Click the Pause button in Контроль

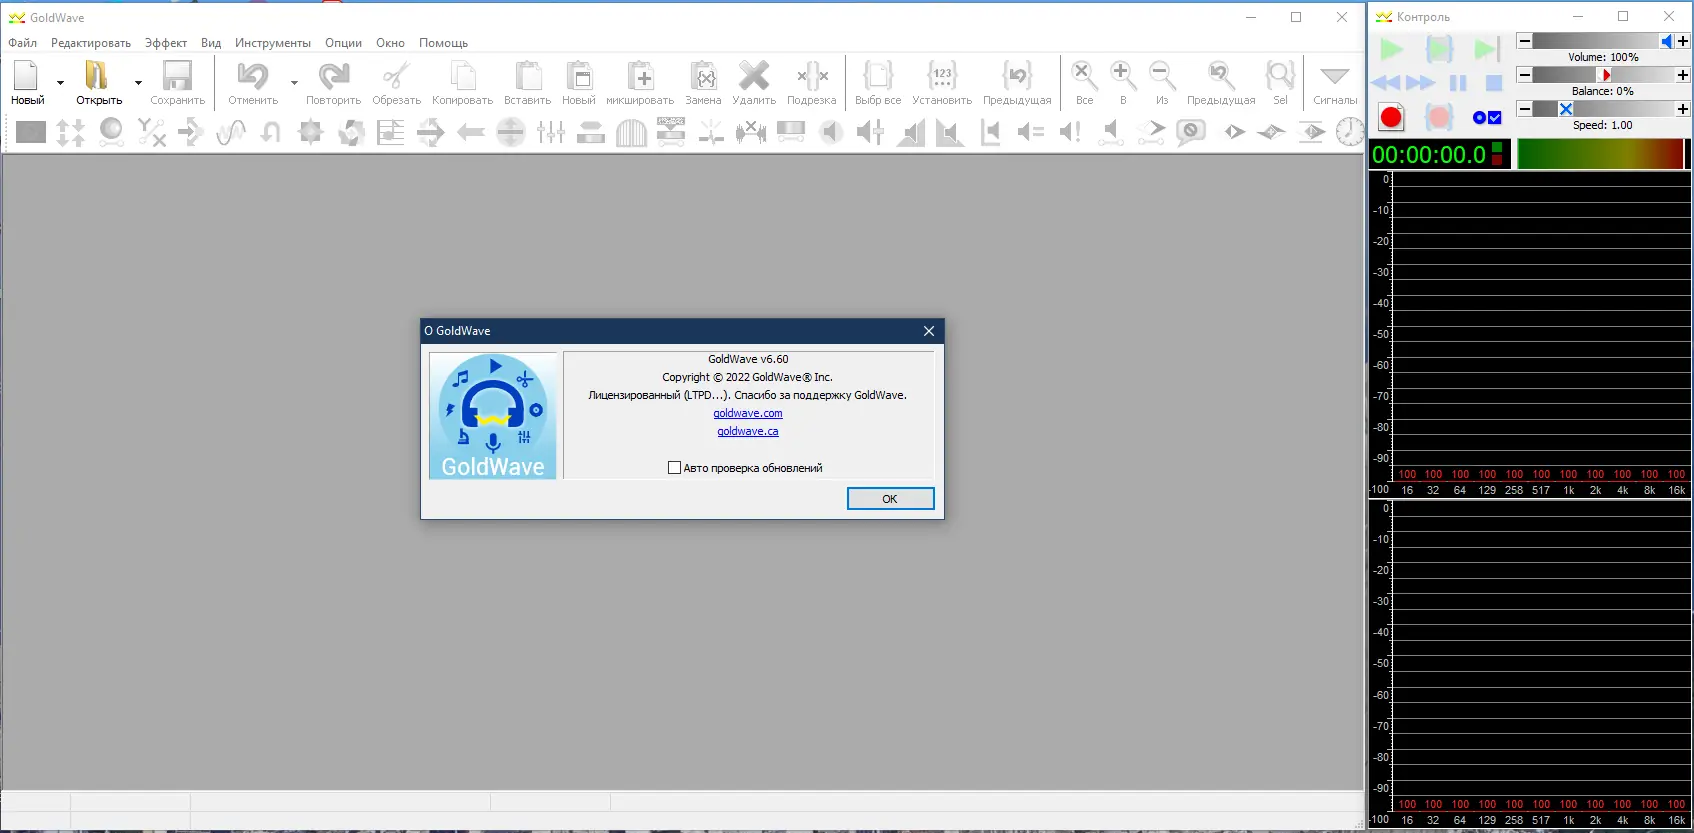coord(1458,83)
